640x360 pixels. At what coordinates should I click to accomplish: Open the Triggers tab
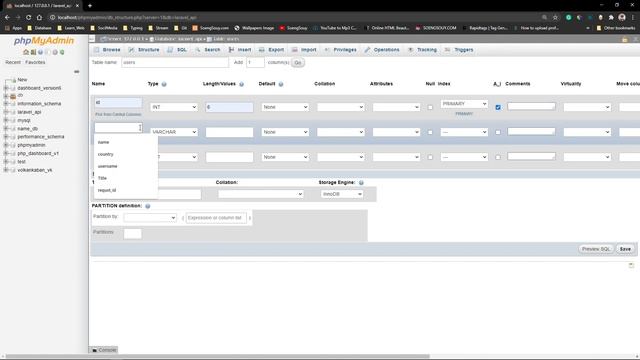coord(459,50)
